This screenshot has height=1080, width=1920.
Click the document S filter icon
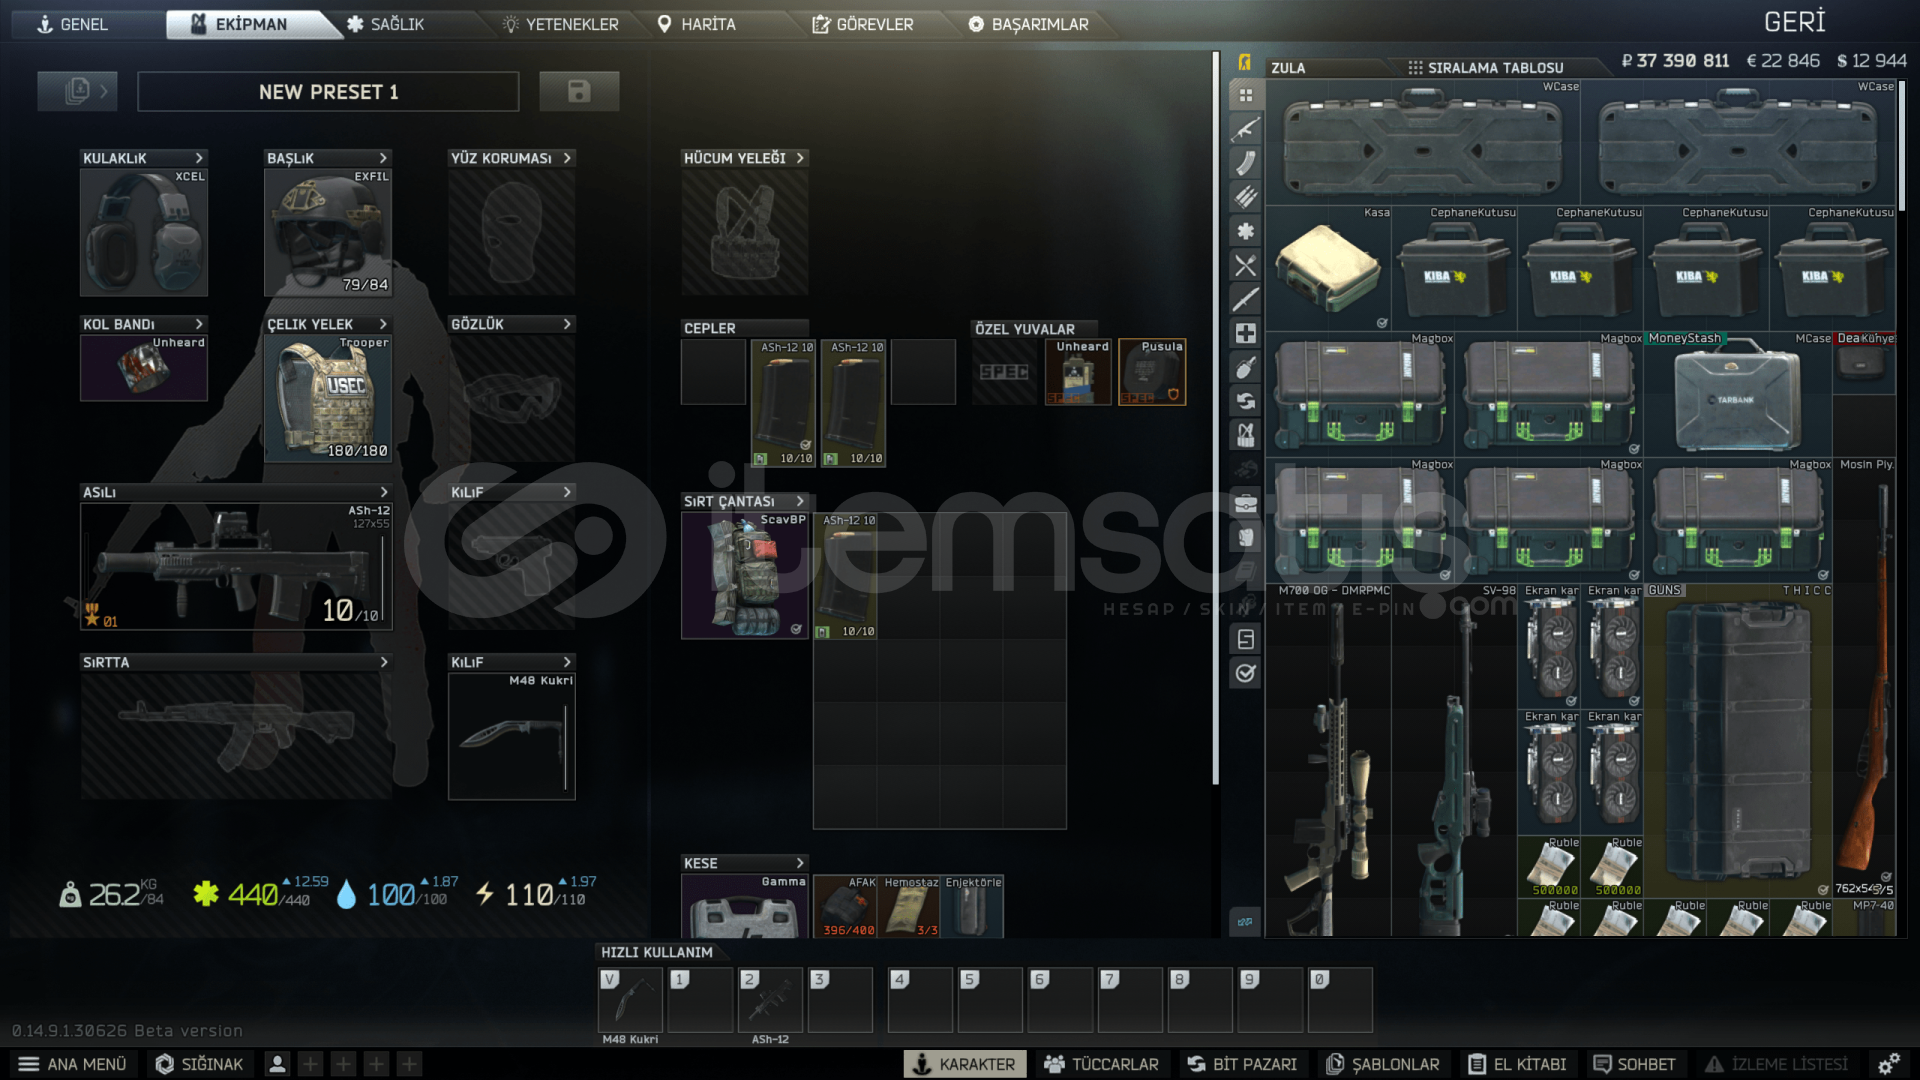click(x=1245, y=639)
